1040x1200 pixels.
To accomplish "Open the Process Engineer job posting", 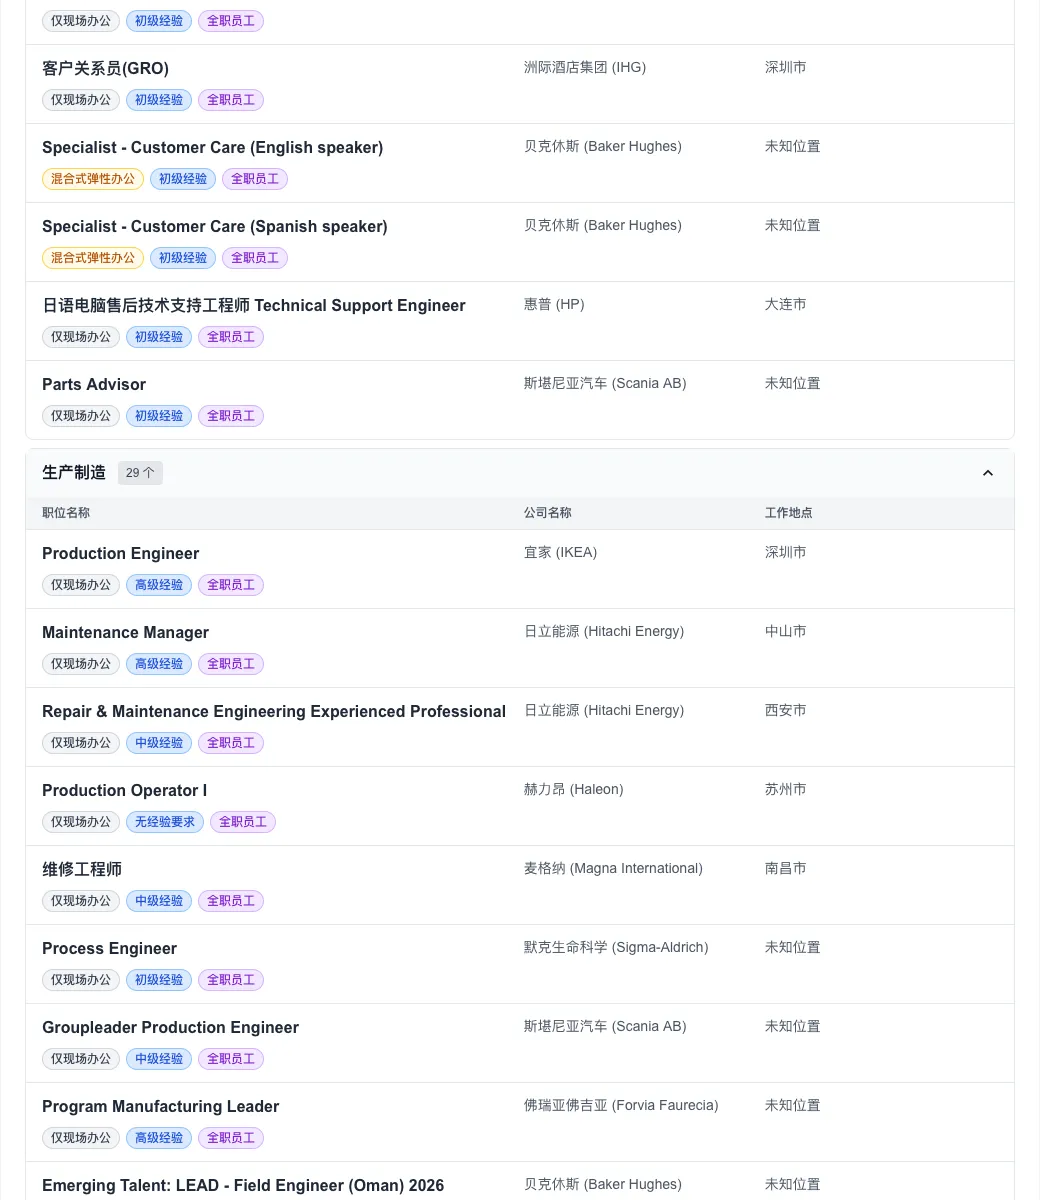I will tap(109, 949).
